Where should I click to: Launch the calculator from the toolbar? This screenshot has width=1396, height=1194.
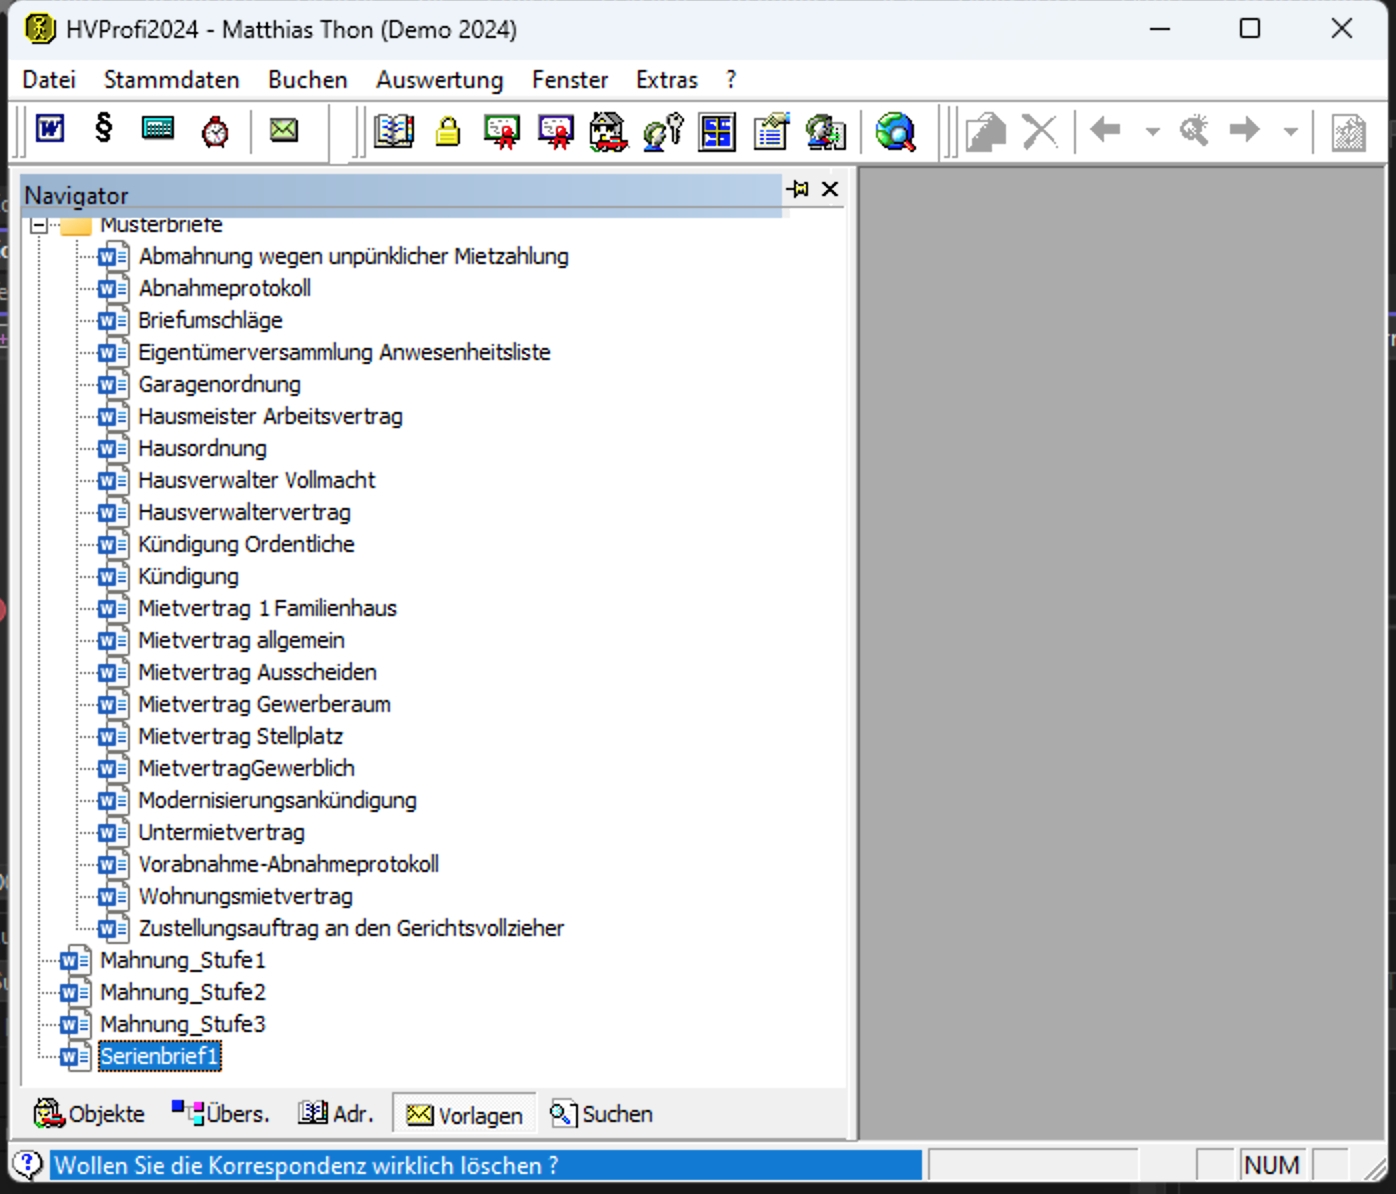point(158,128)
